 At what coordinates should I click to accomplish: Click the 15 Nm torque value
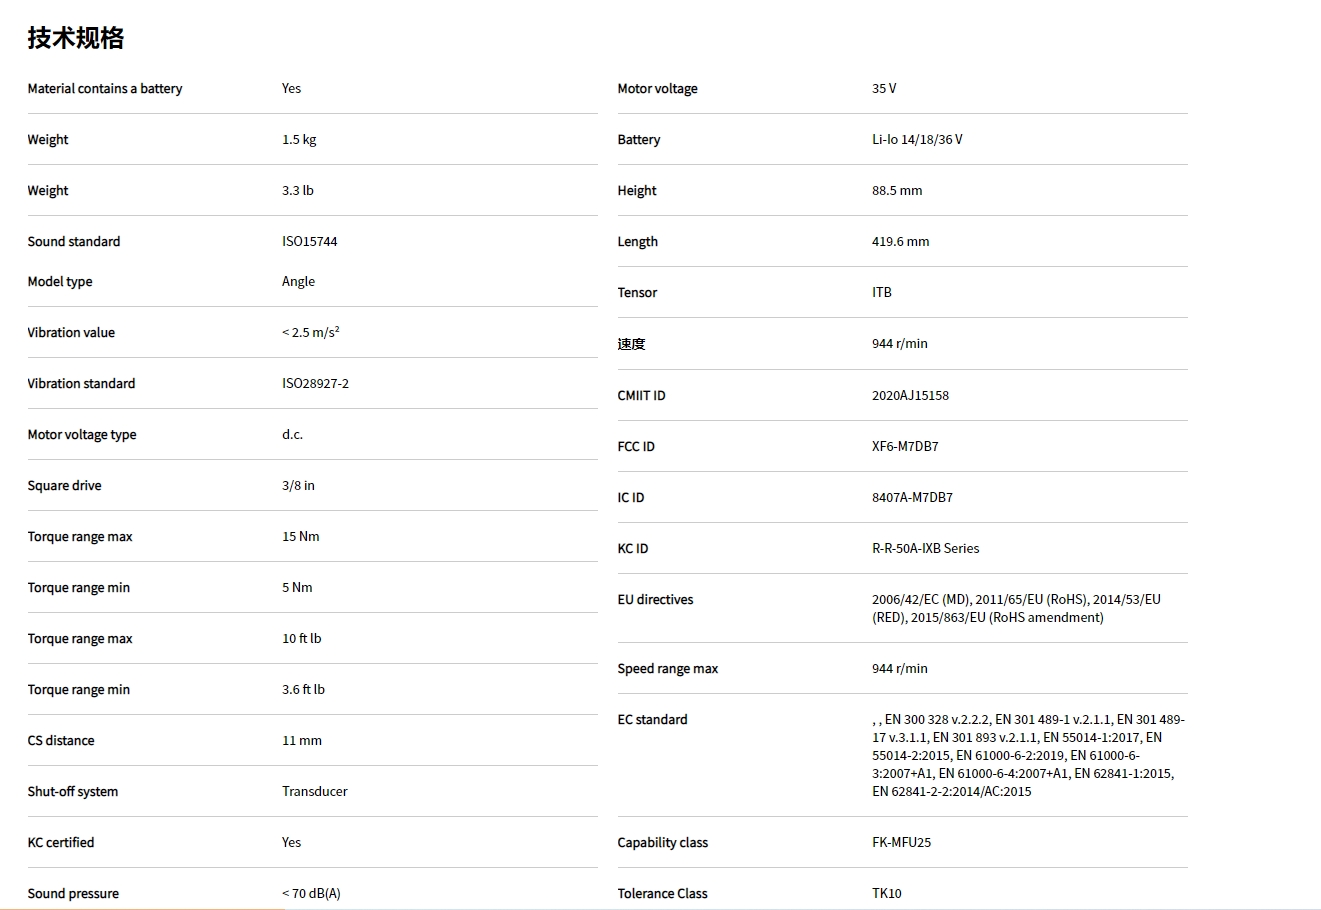point(301,537)
